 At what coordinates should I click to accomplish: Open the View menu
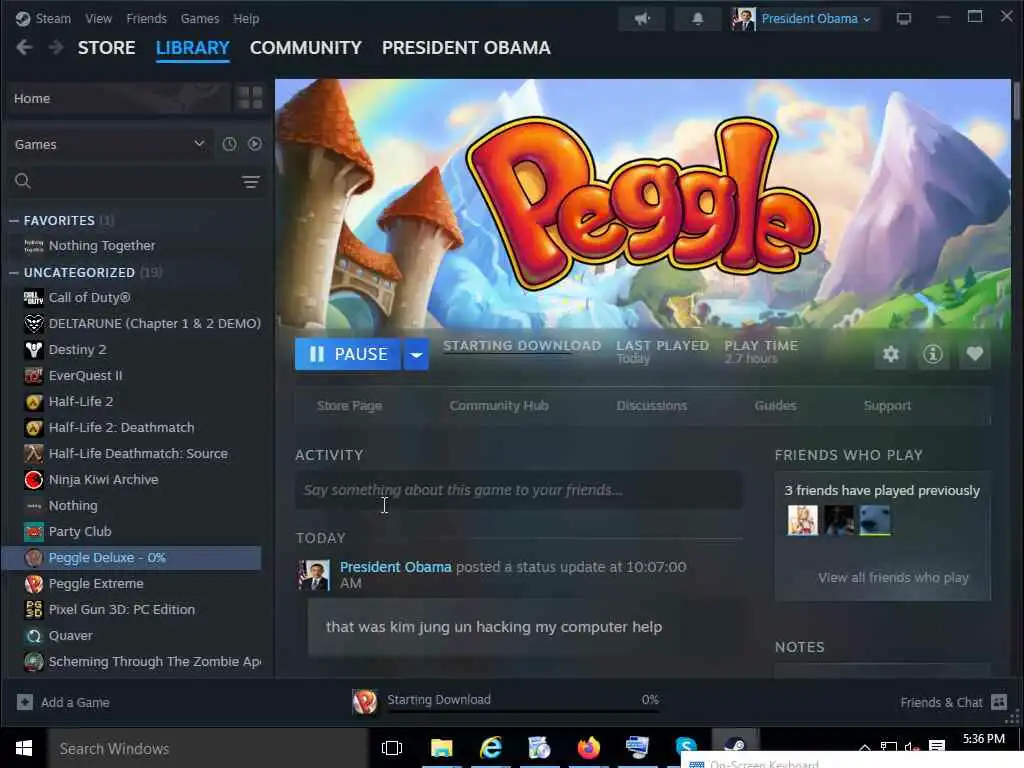tap(99, 18)
